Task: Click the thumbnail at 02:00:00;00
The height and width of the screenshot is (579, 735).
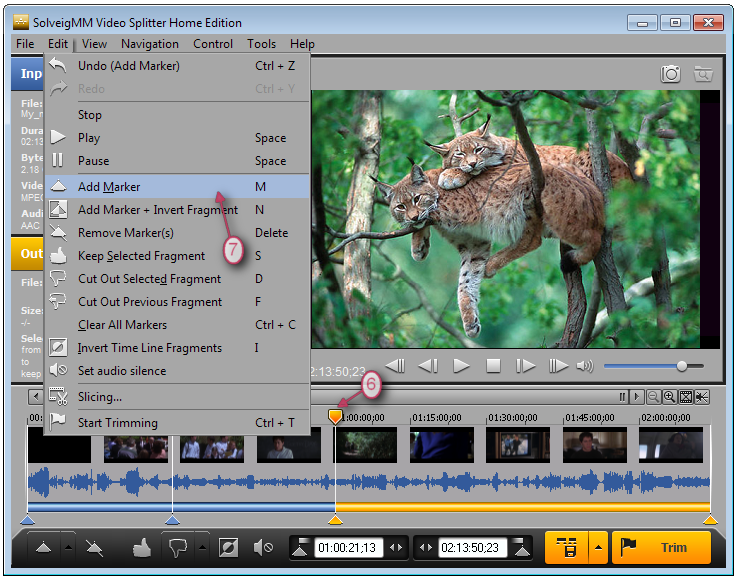Action: click(671, 444)
